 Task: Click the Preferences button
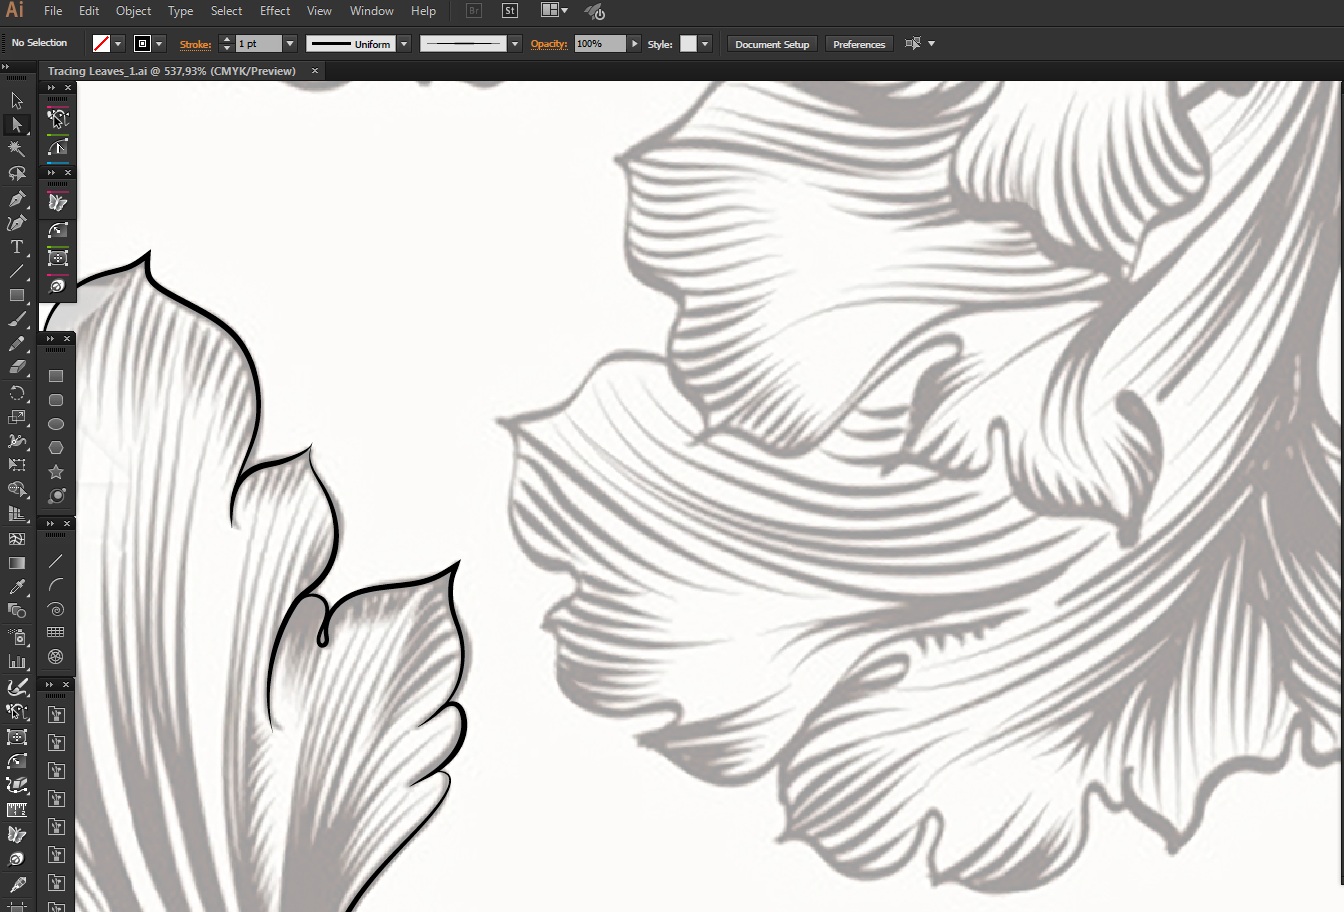point(859,44)
